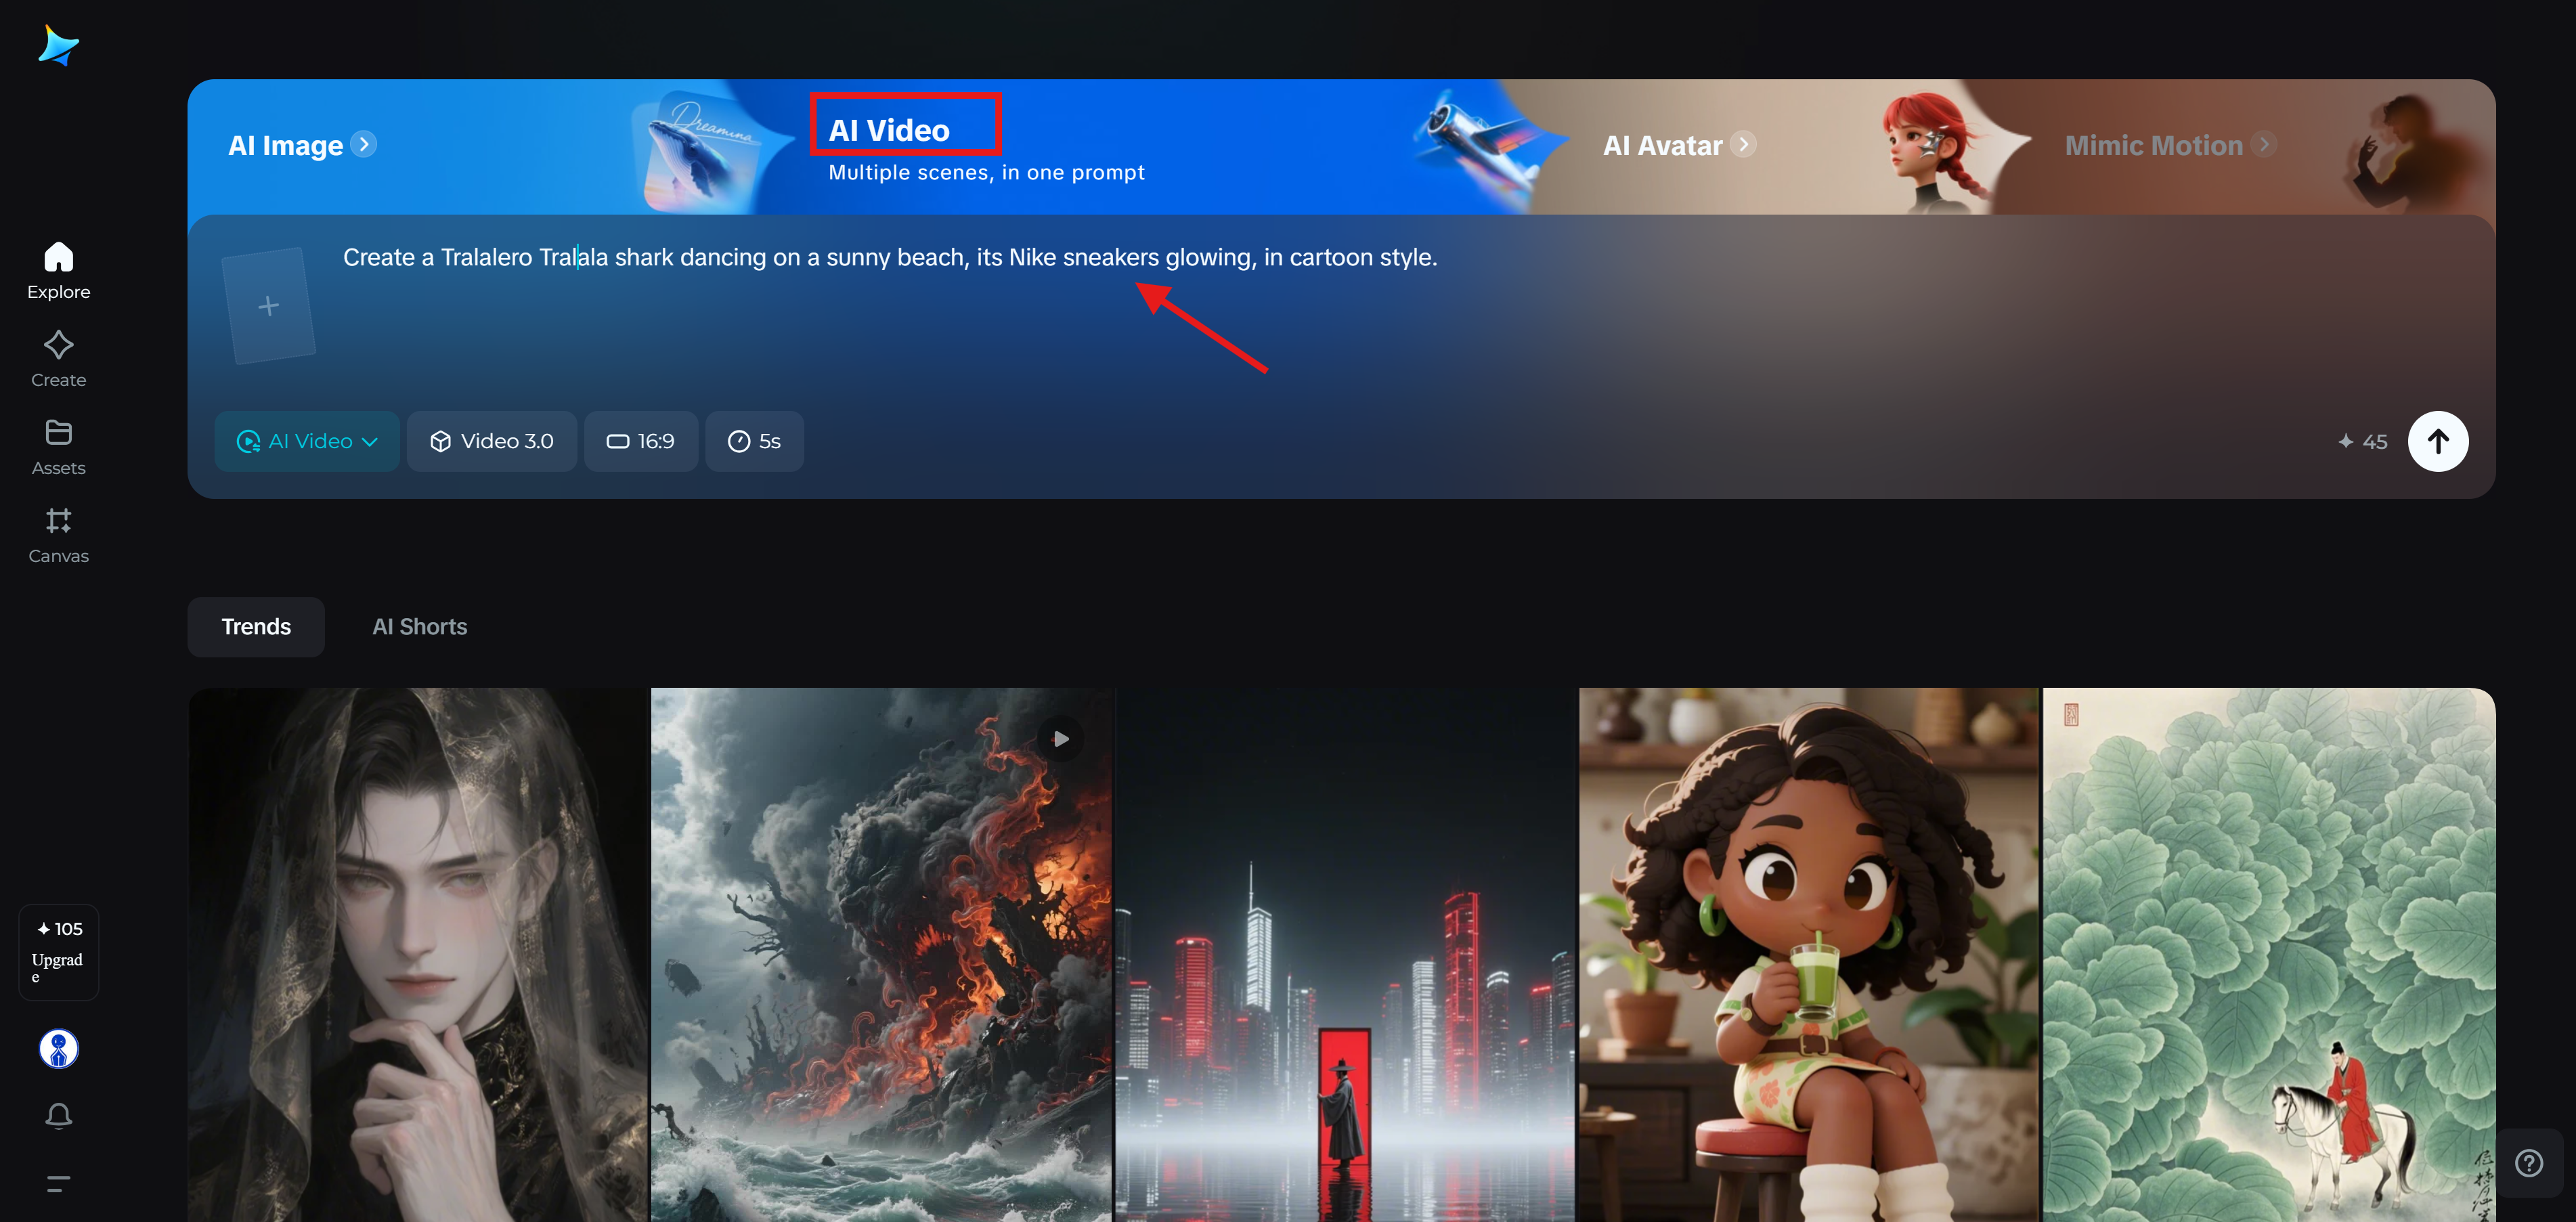Open the Video 3.0 model selector
The image size is (2576, 1222).
(491, 441)
